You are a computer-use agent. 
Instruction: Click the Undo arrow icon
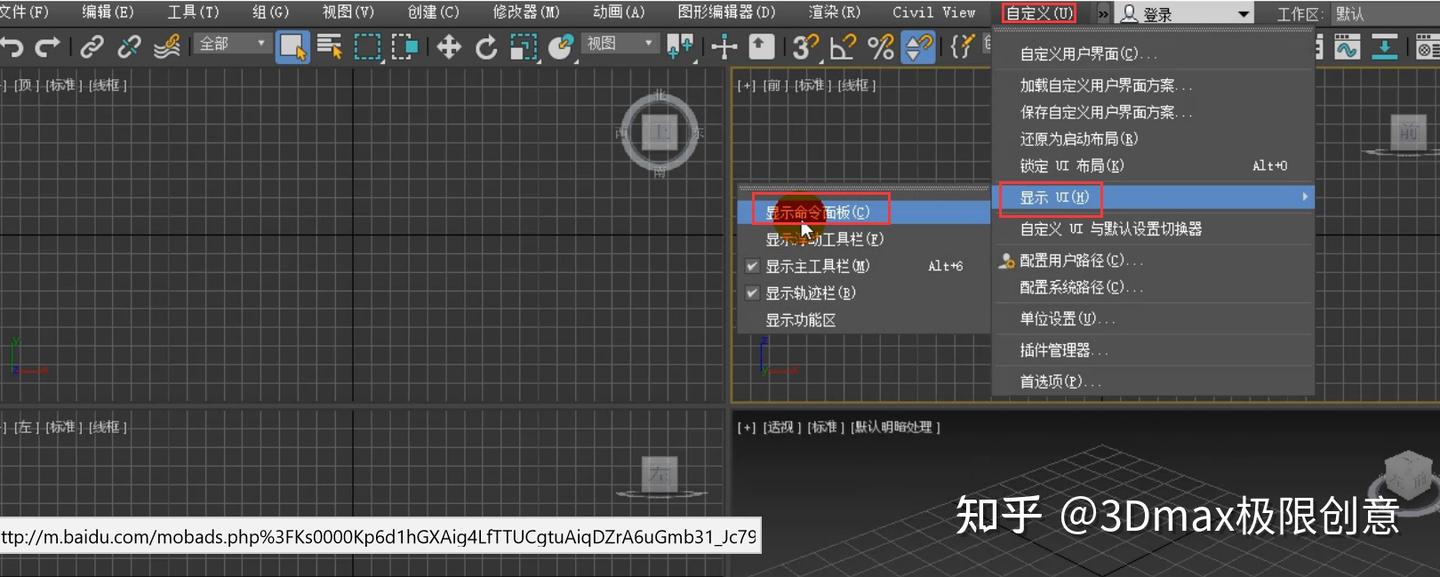(12, 46)
